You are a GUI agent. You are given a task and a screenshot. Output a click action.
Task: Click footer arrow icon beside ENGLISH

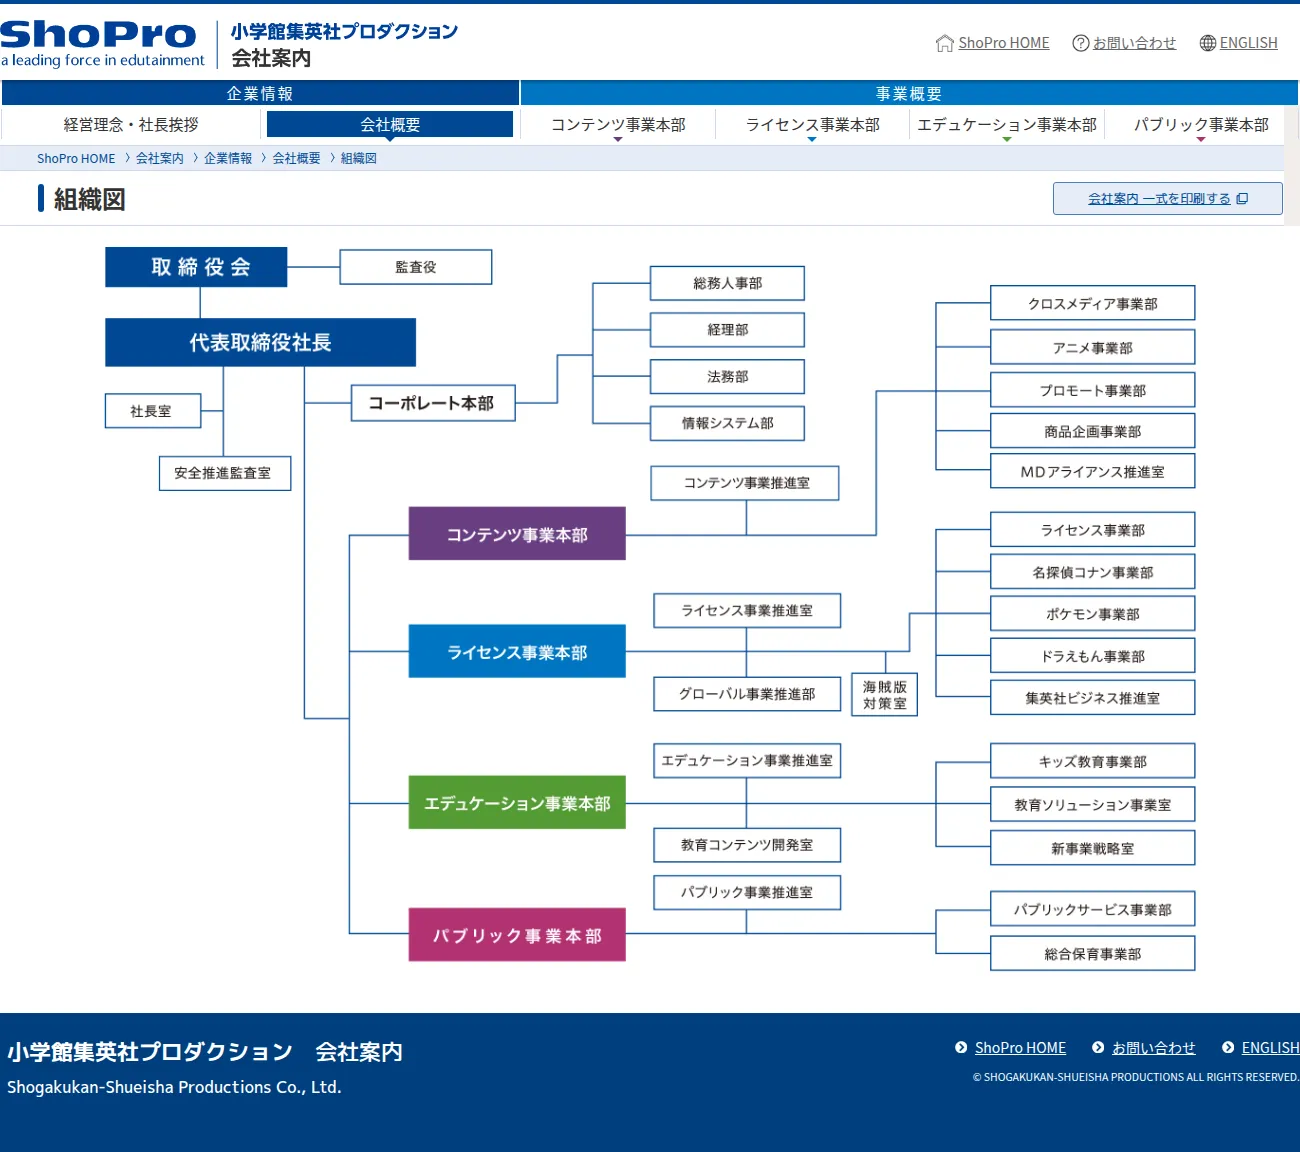pyautogui.click(x=1228, y=1047)
